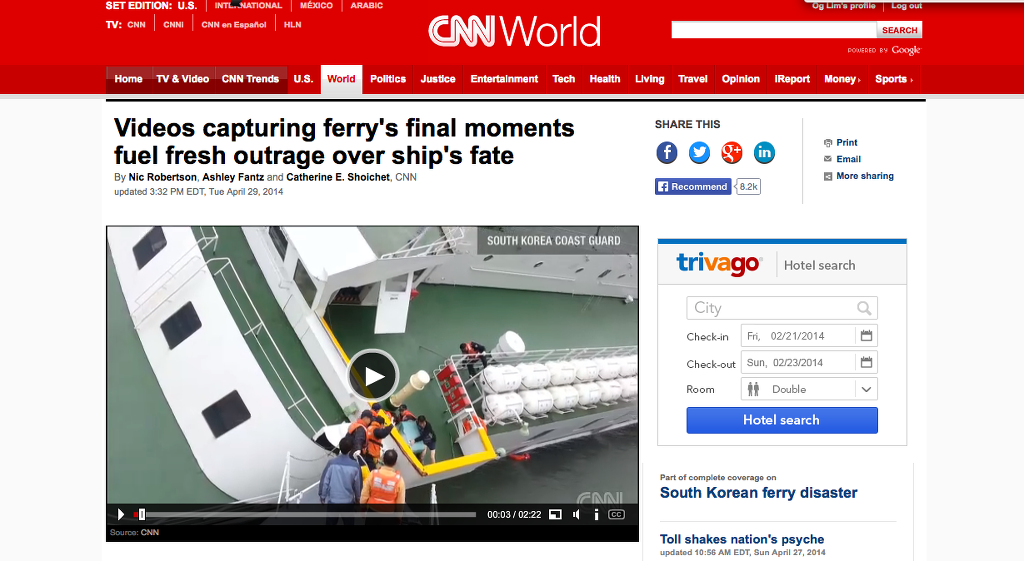Open the Entertainment section tab

coord(504,79)
